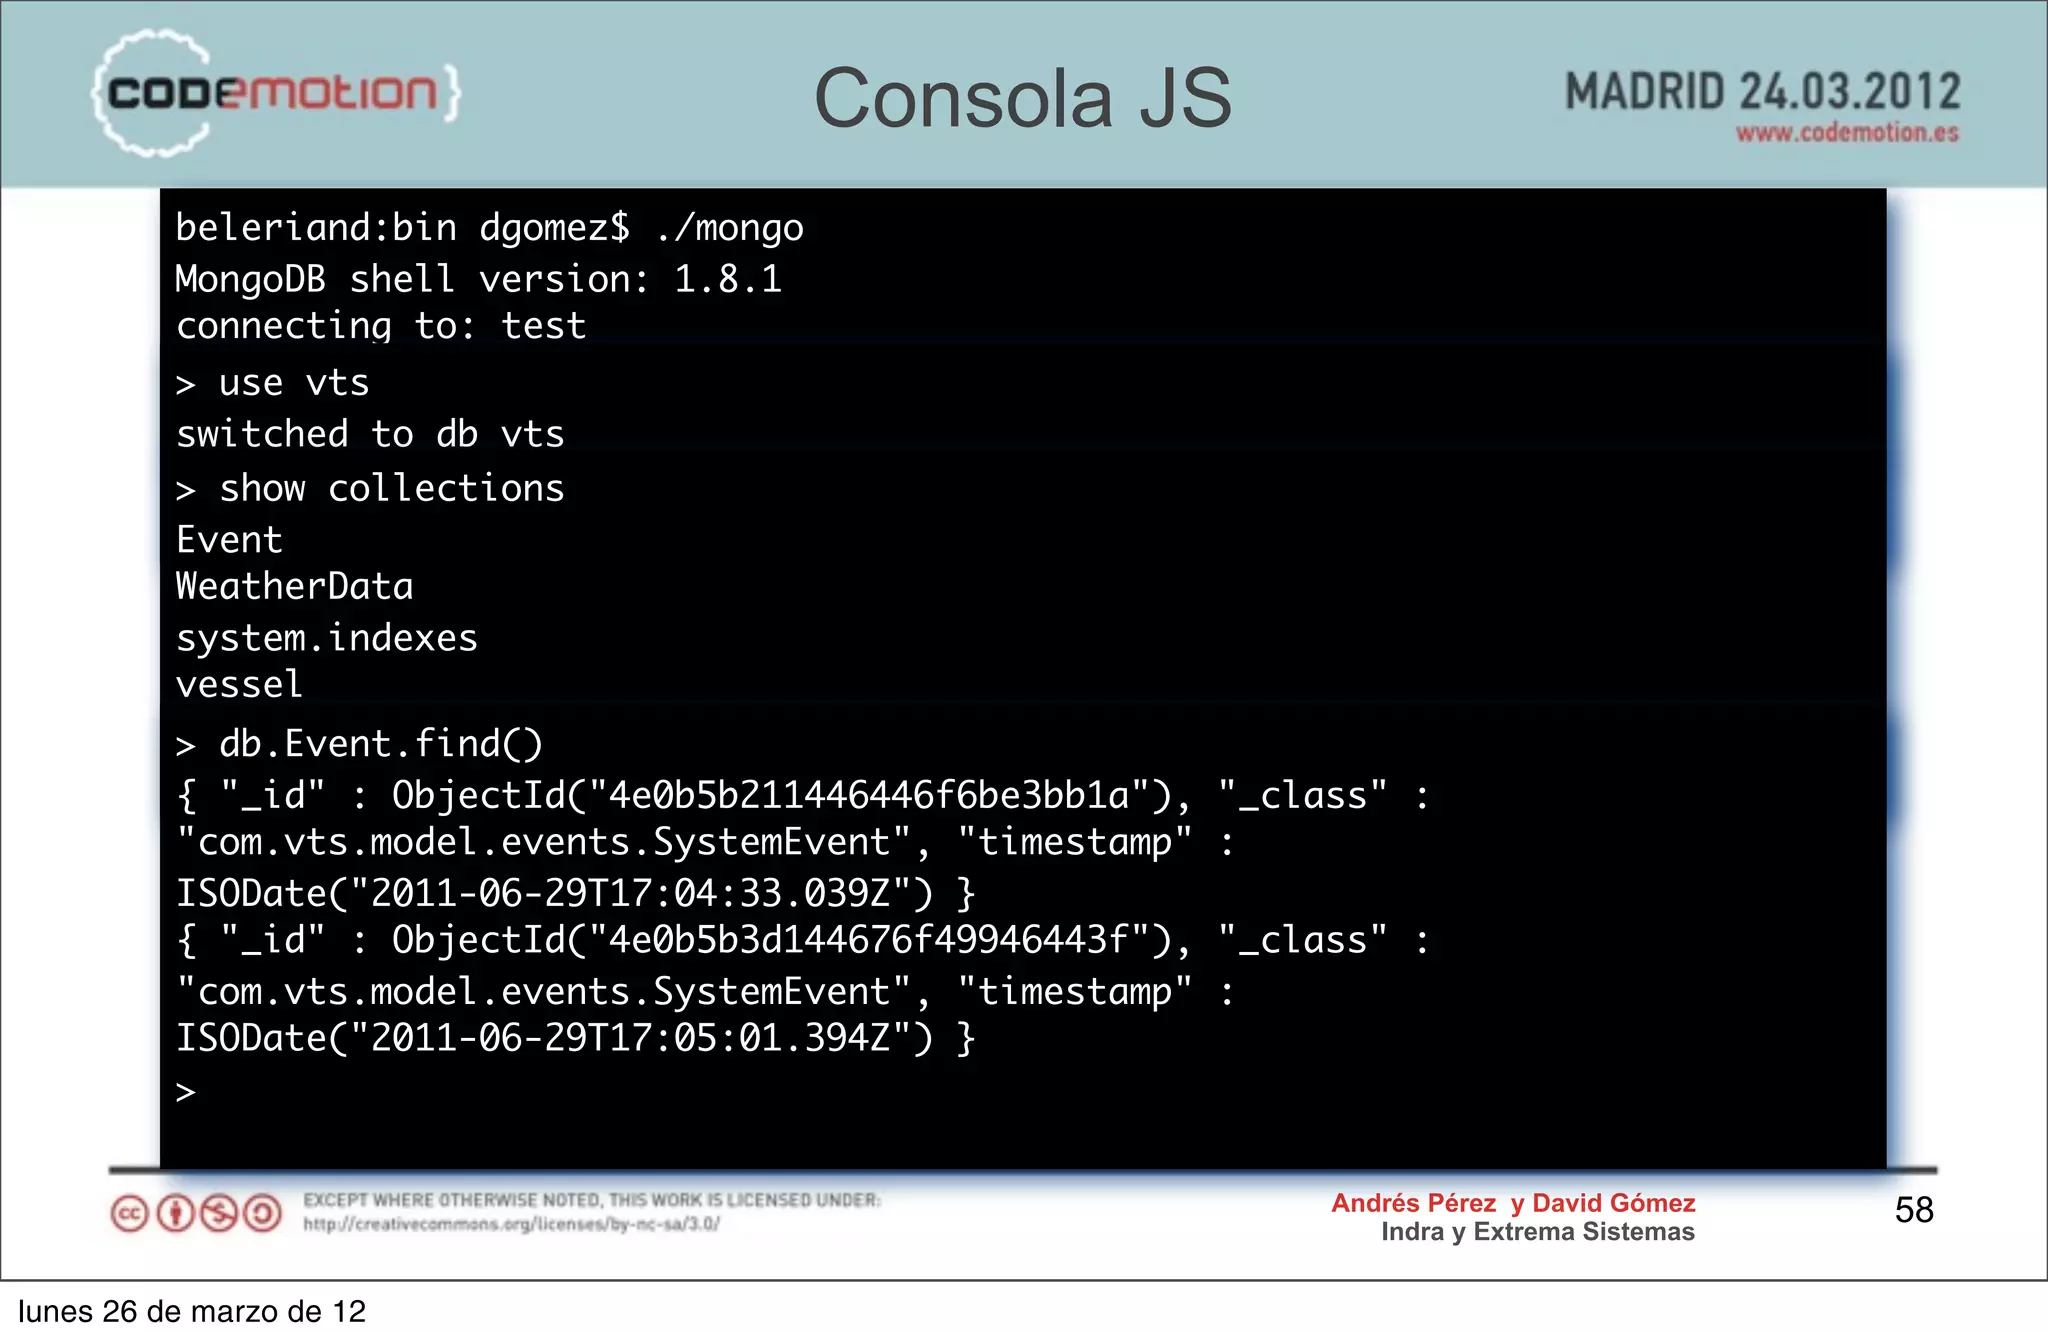Click the 'connecting to: test' line
Screen dimensions: 2048x1332
click(381, 326)
